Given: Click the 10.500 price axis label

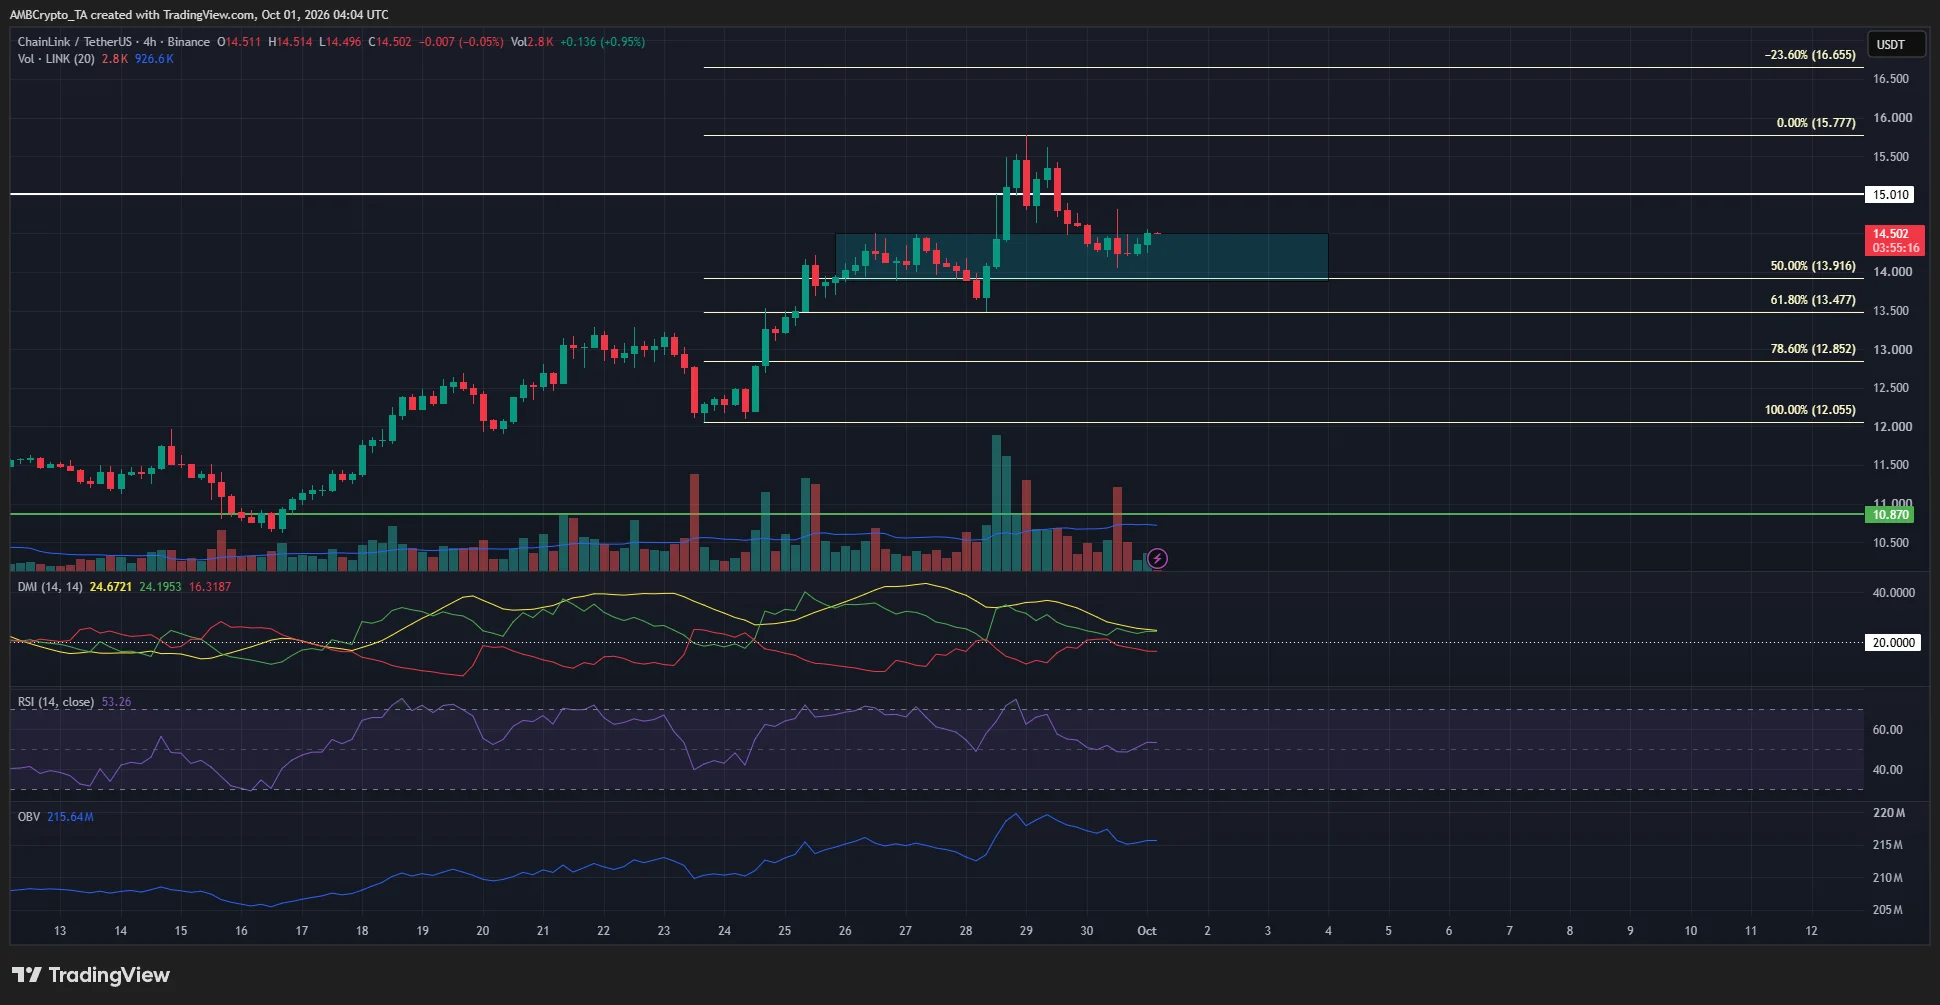Looking at the screenshot, I should 1890,543.
